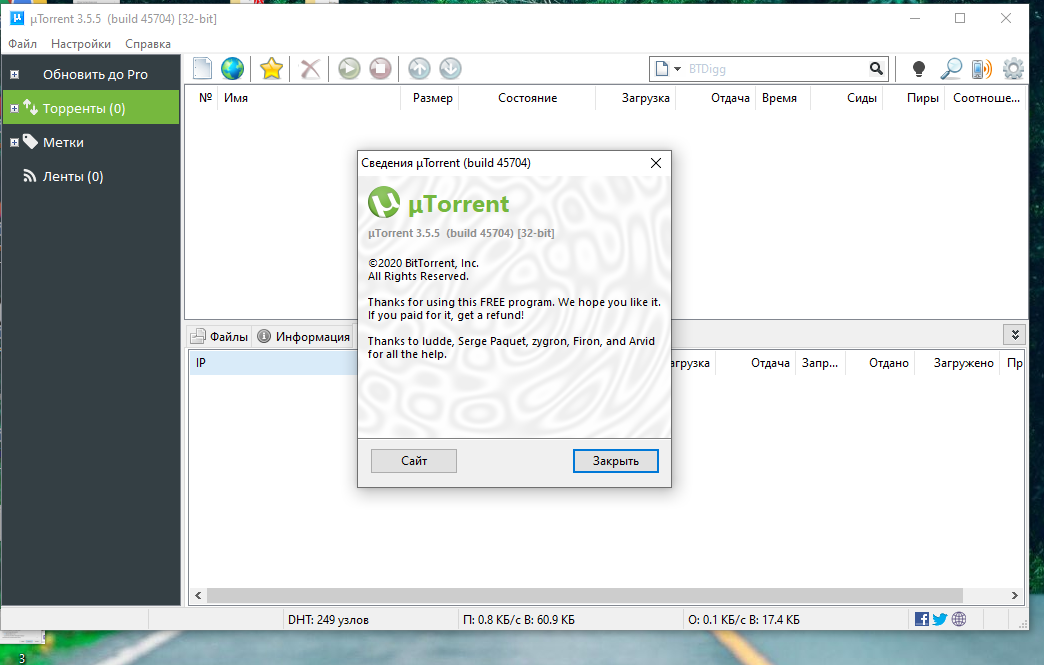Sort by the Пиры column header
The width and height of the screenshot is (1044, 665).
(x=914, y=98)
